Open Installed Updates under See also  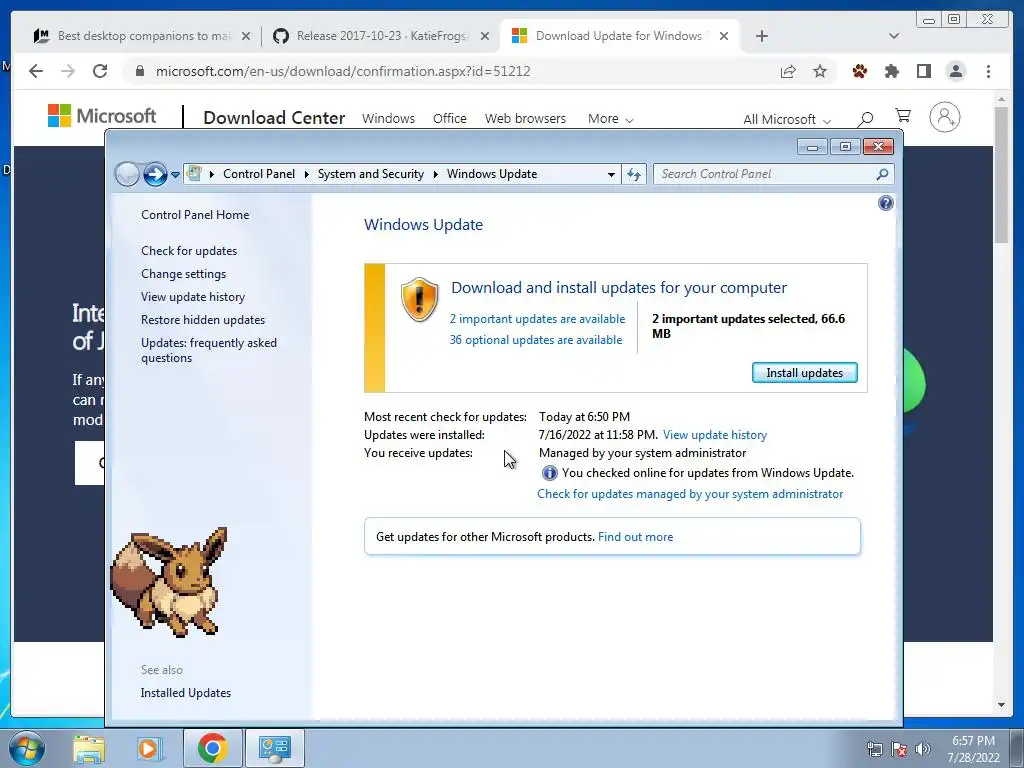point(185,693)
